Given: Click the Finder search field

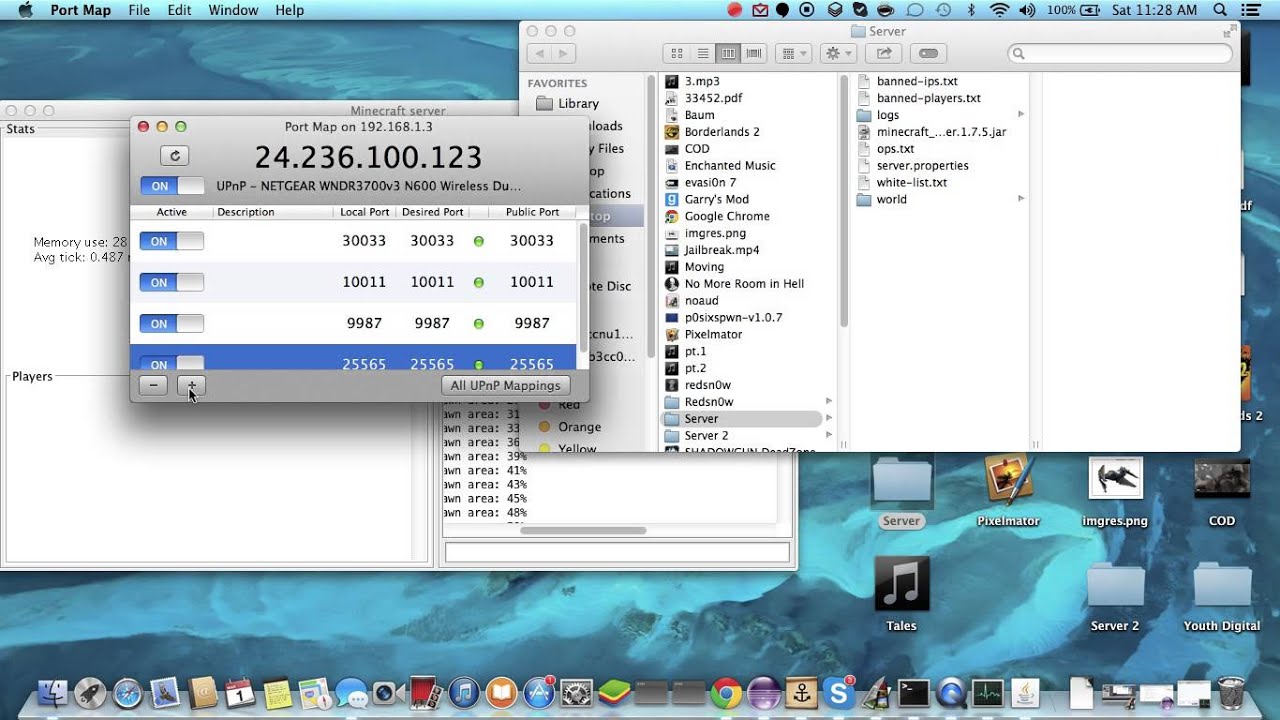Looking at the screenshot, I should 1120,53.
